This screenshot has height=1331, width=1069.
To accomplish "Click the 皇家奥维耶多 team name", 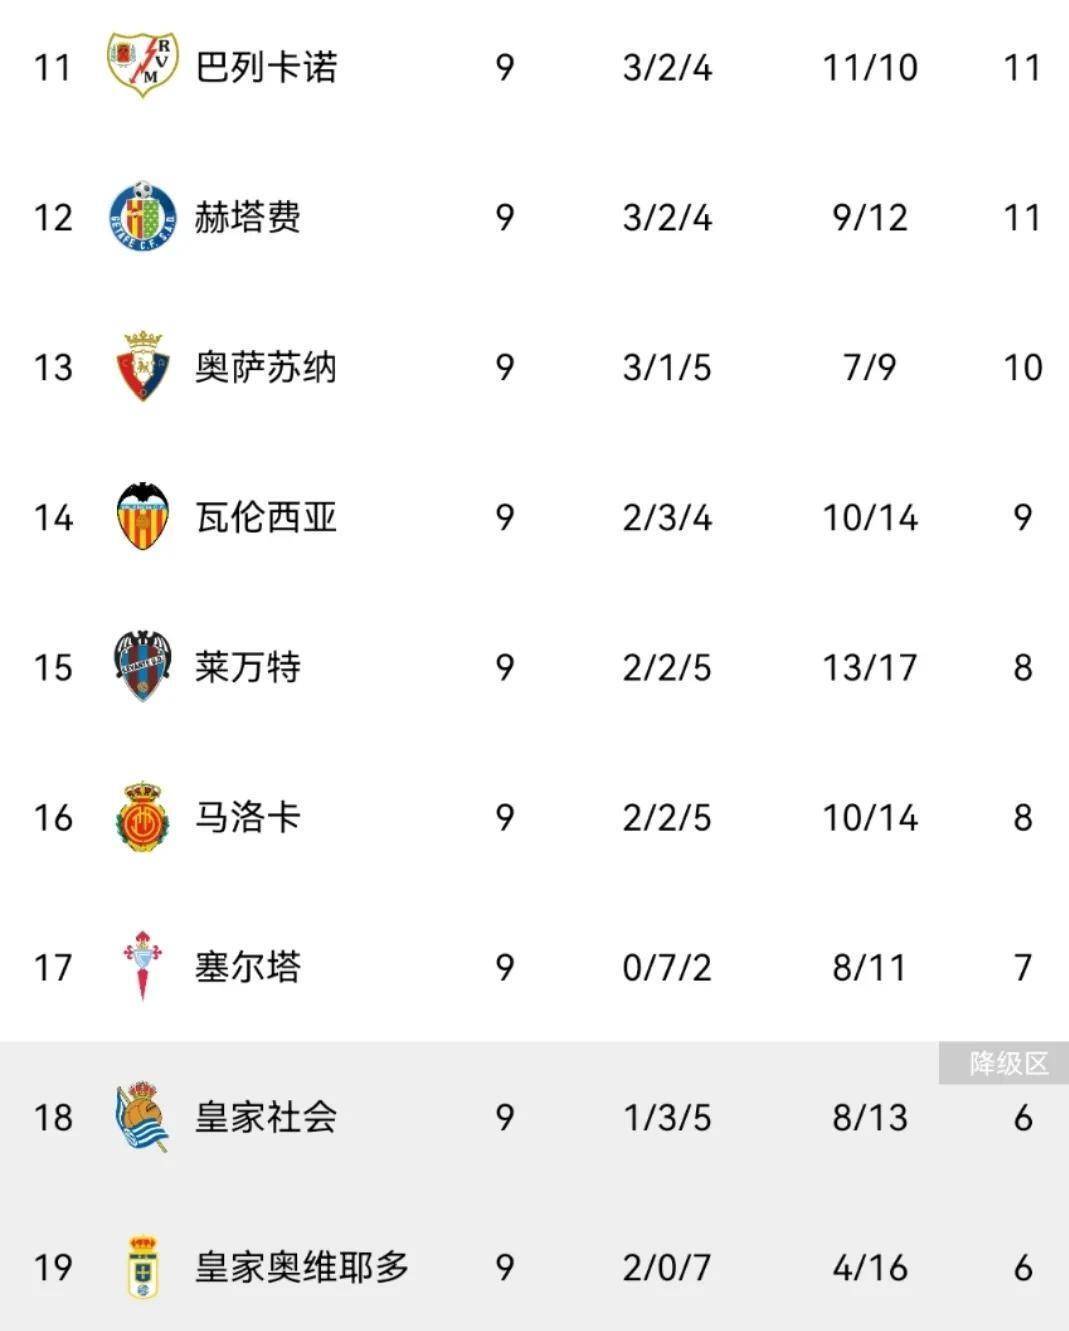I will [x=302, y=1267].
